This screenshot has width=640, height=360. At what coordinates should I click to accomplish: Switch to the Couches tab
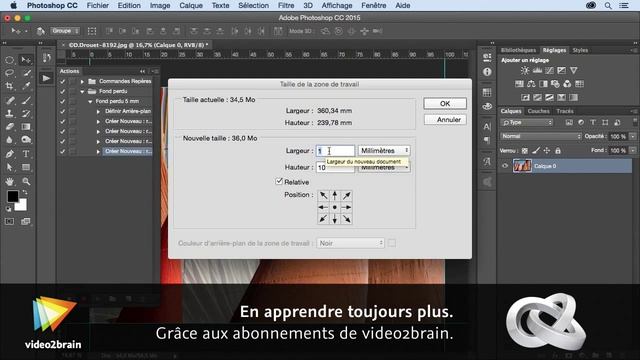pyautogui.click(x=538, y=111)
